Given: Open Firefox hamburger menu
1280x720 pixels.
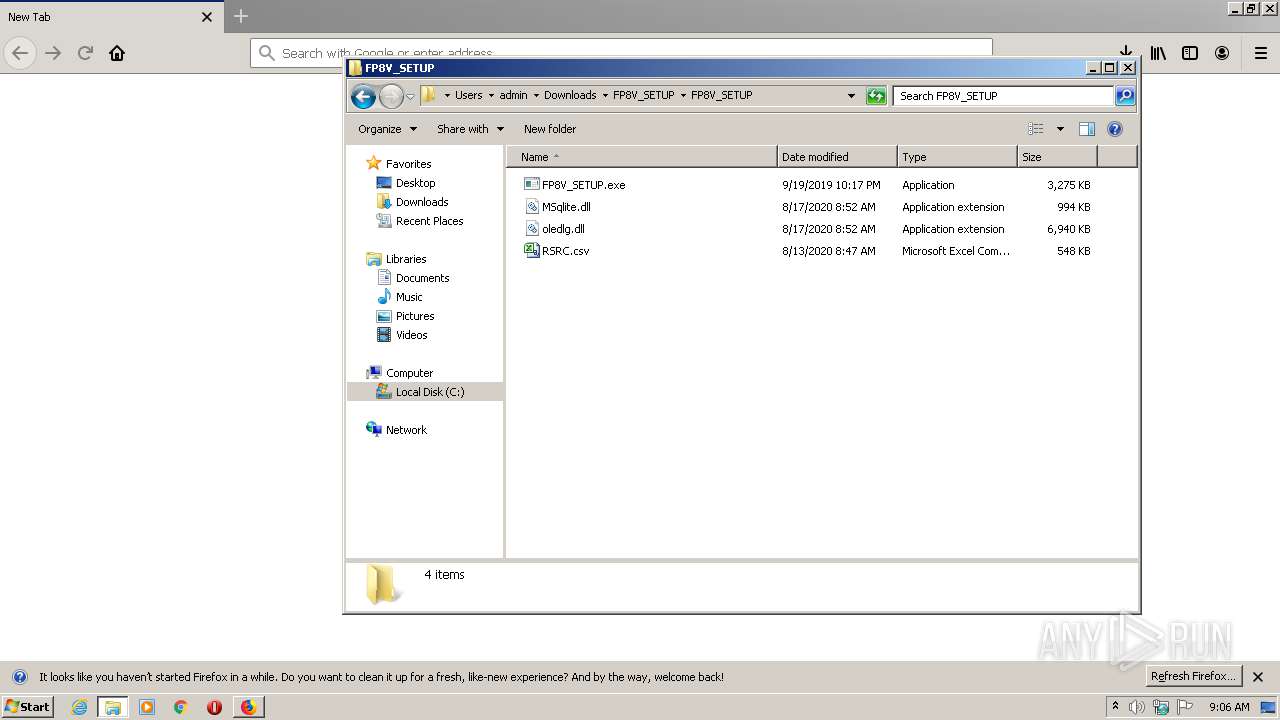Looking at the screenshot, I should pos(1261,53).
